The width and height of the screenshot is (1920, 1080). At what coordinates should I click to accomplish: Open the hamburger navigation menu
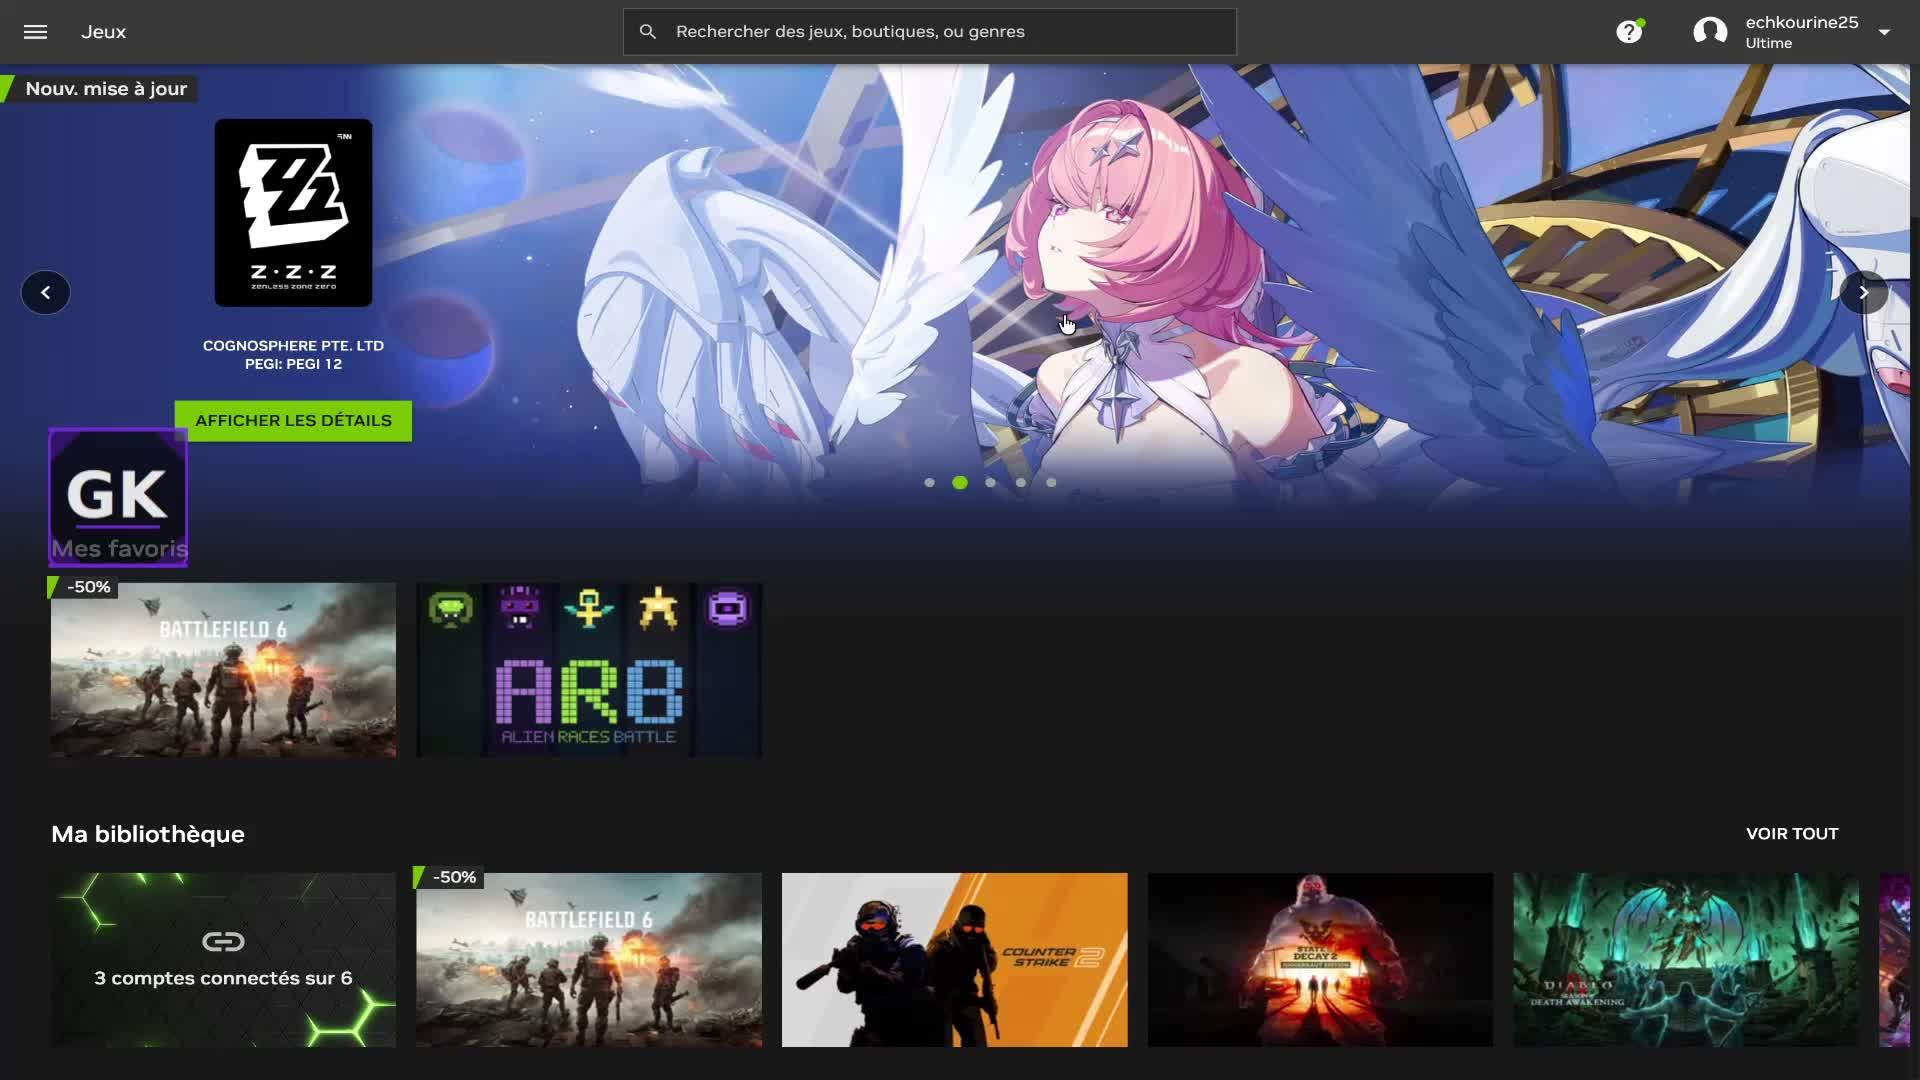[x=35, y=32]
